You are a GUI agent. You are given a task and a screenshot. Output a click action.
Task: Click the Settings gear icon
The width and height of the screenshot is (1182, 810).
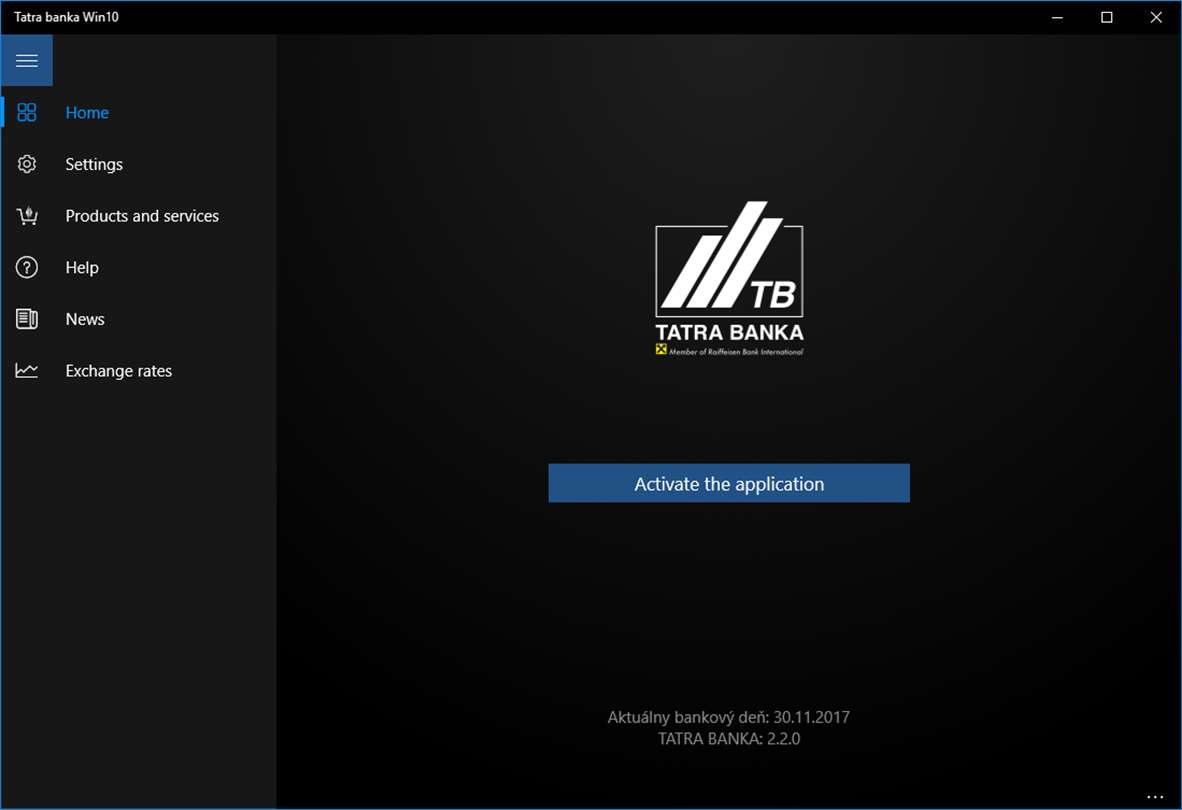[26, 164]
